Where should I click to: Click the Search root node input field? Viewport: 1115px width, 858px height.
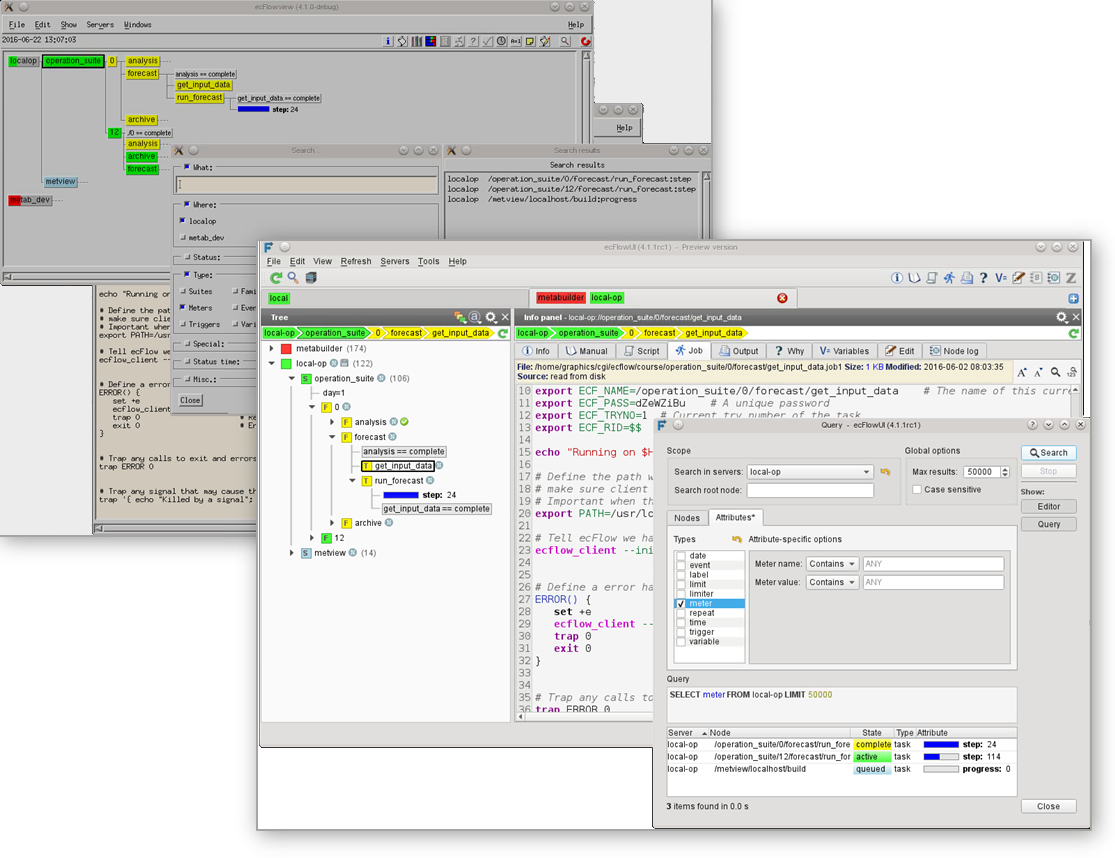point(810,490)
